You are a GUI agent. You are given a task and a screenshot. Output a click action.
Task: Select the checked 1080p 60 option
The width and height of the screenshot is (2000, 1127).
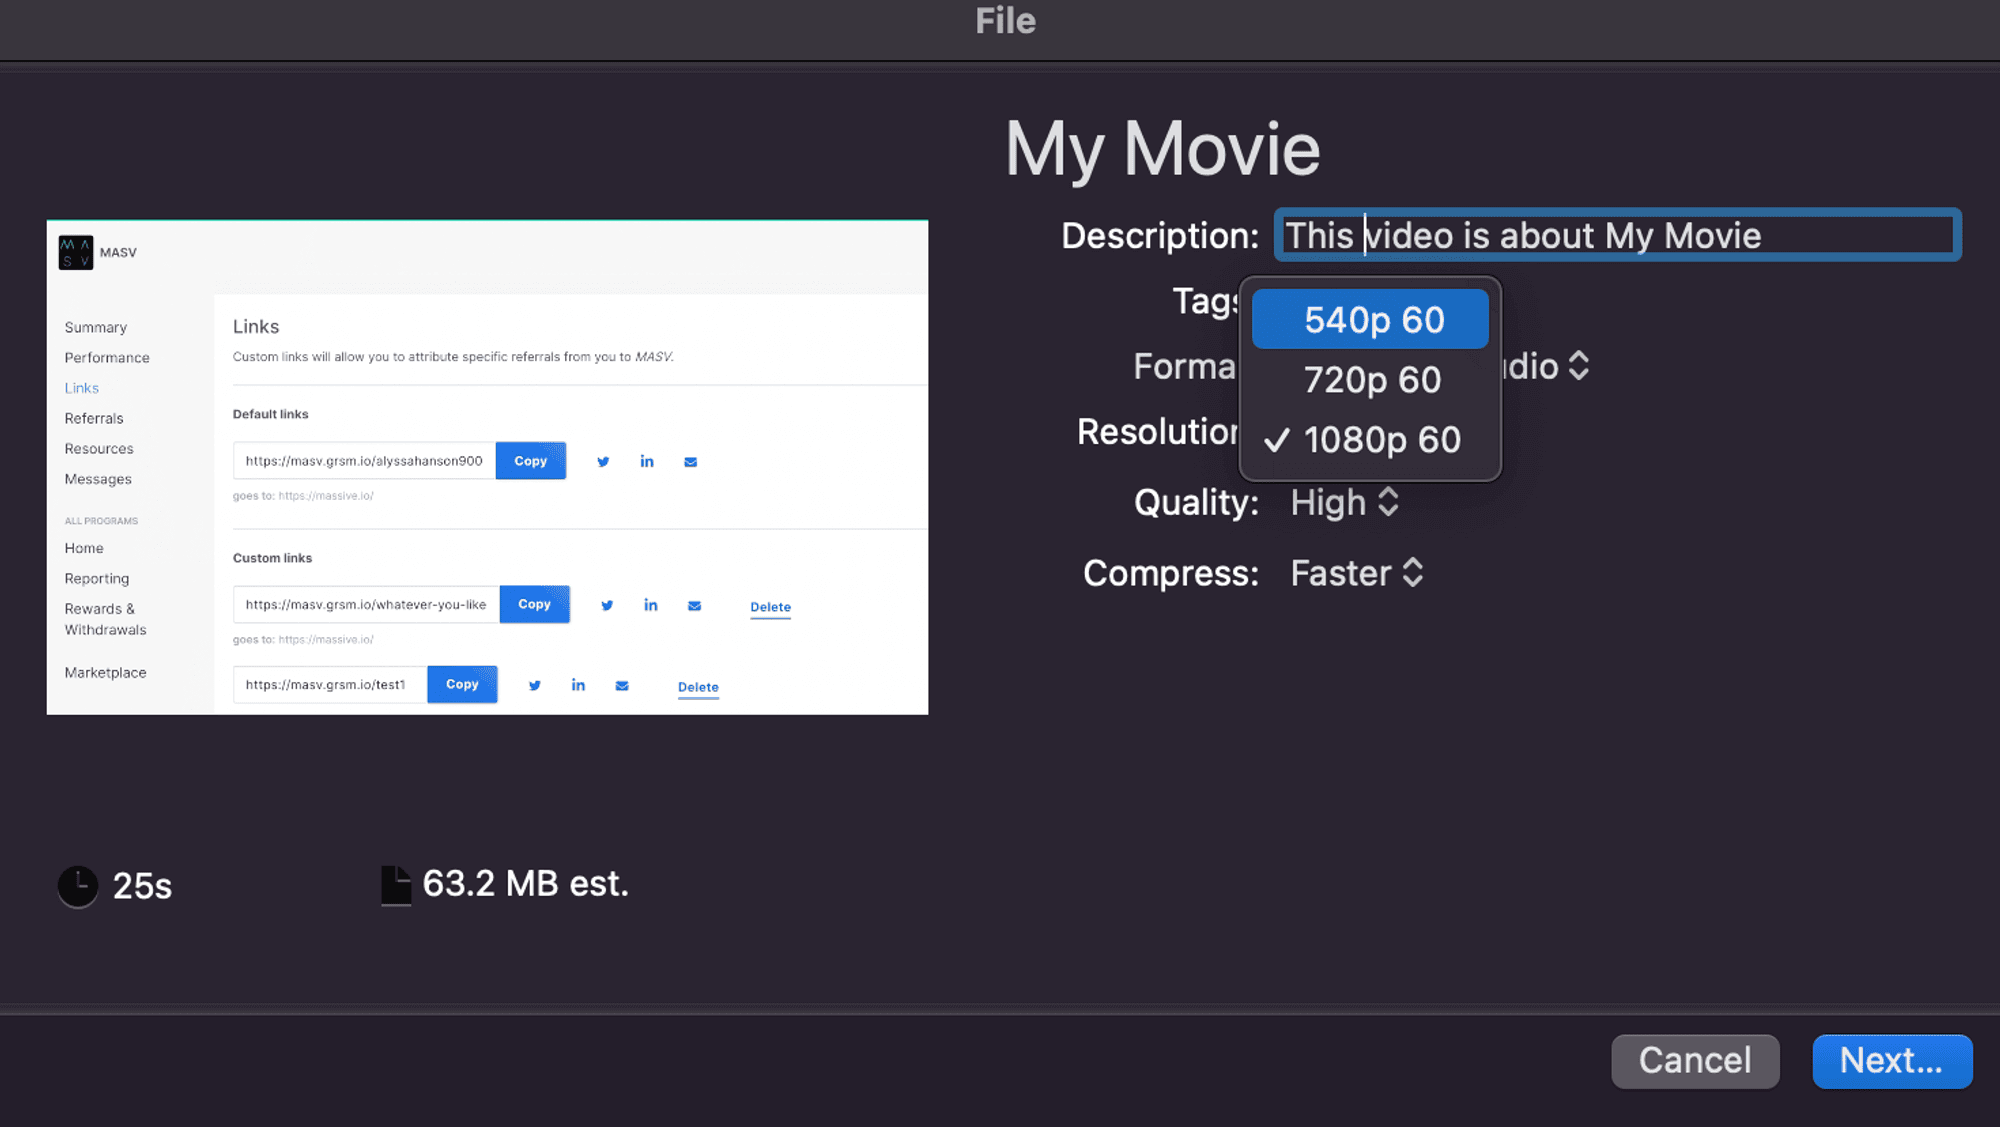pyautogui.click(x=1381, y=439)
